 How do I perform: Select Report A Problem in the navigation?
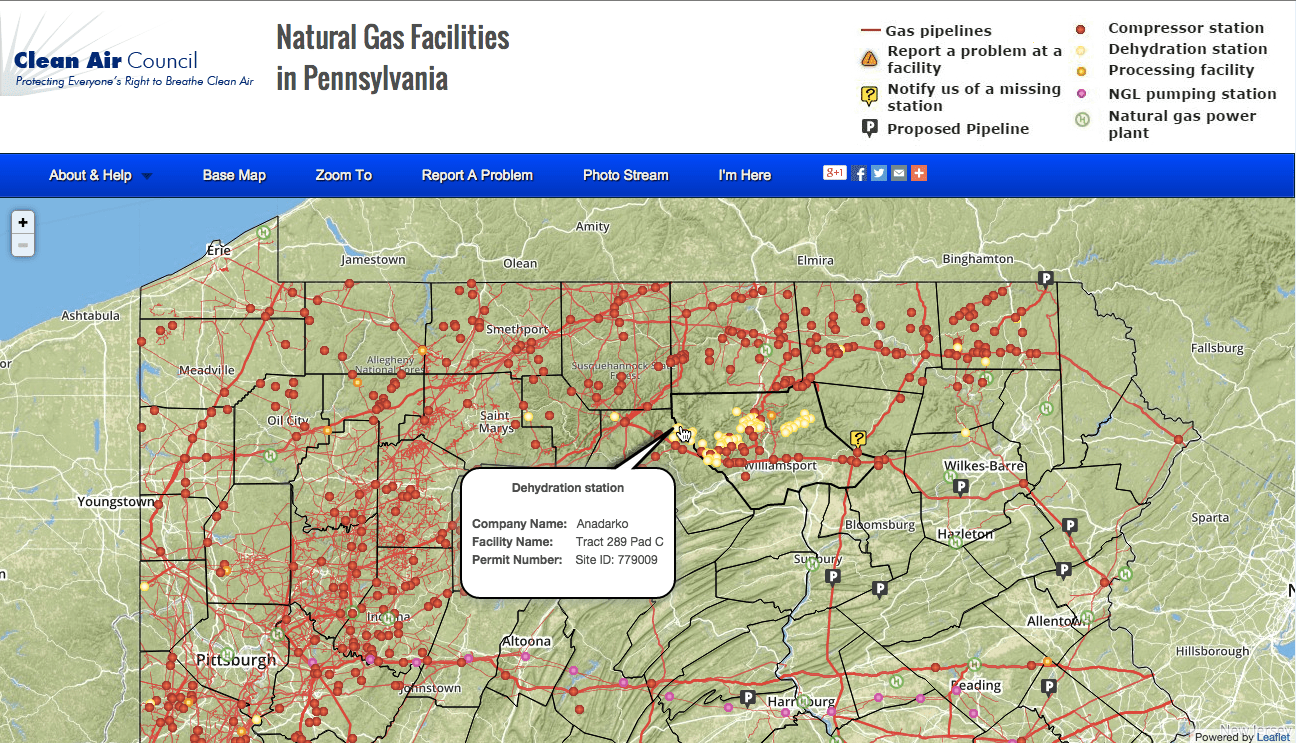477,175
